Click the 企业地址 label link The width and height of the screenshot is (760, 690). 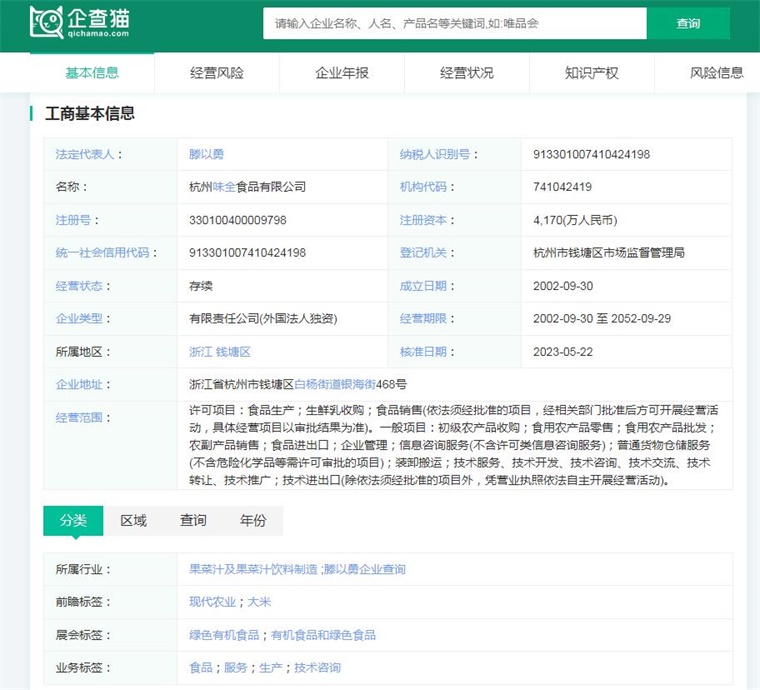point(79,384)
